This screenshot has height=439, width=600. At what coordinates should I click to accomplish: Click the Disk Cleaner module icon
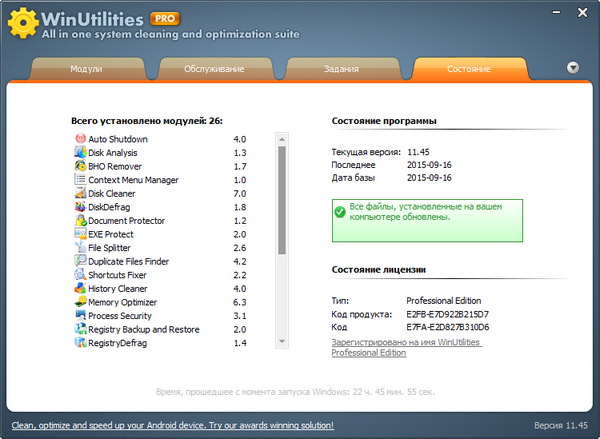(x=80, y=194)
